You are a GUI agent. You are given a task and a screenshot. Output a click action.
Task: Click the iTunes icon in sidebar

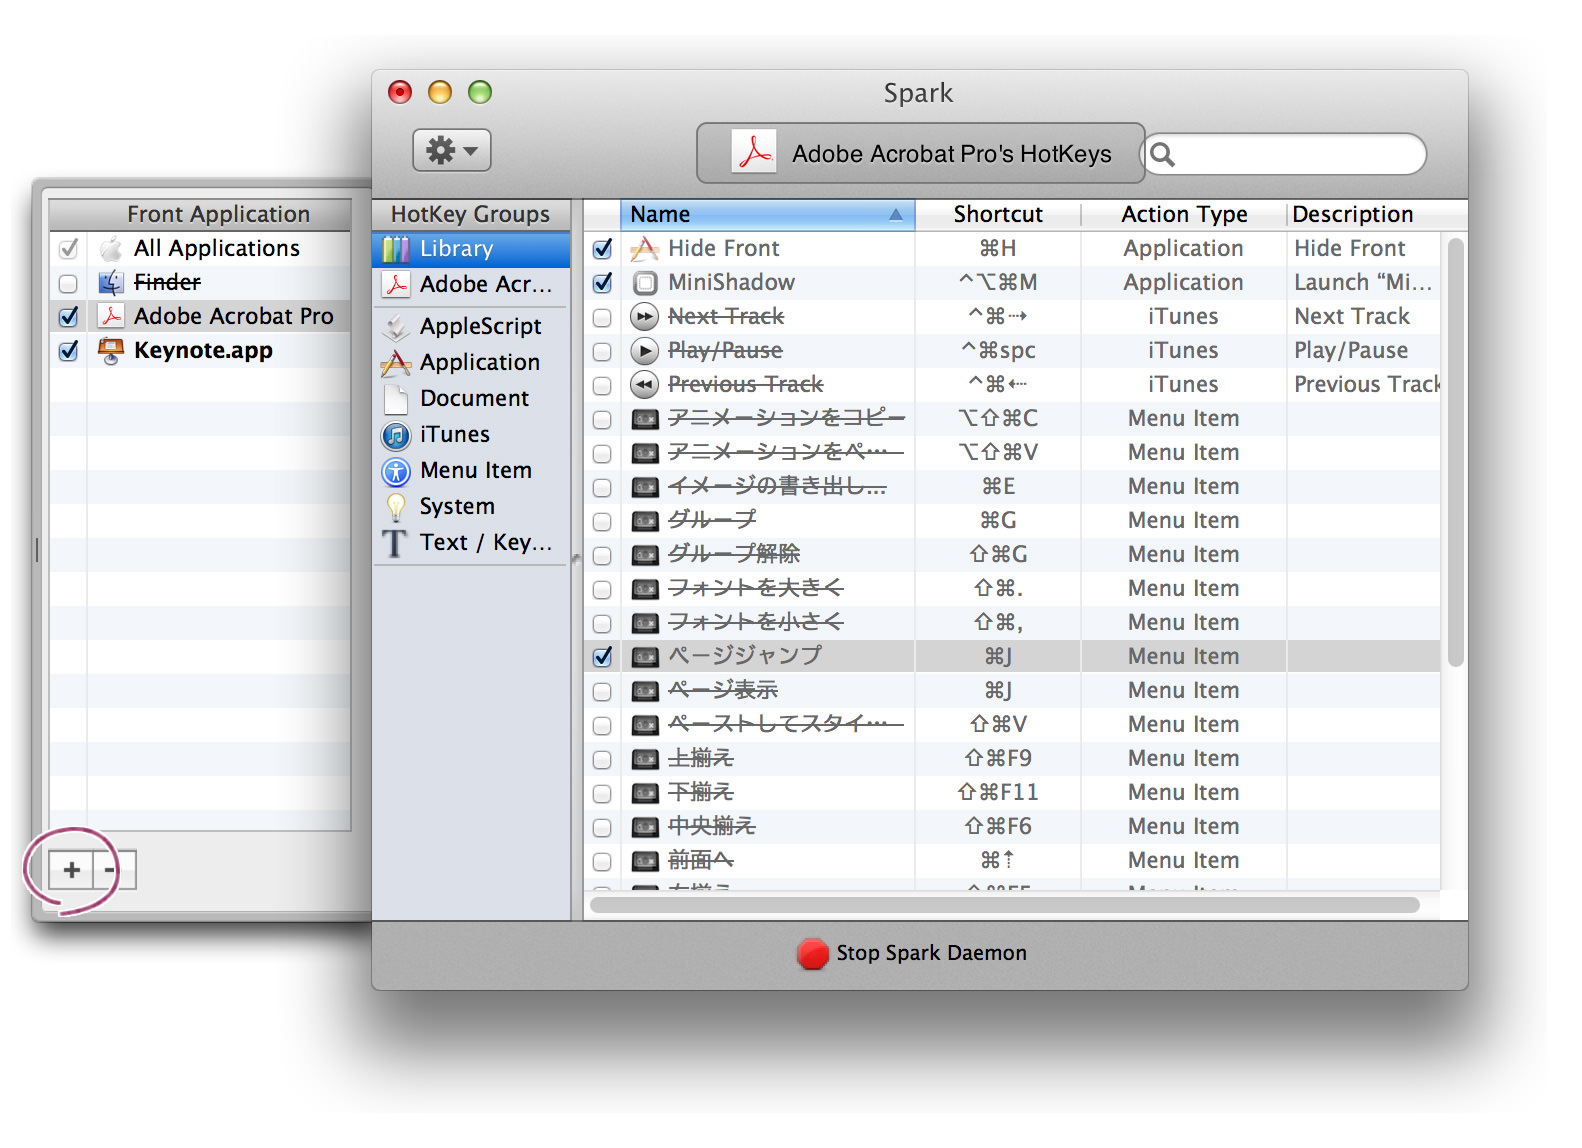[x=397, y=435]
